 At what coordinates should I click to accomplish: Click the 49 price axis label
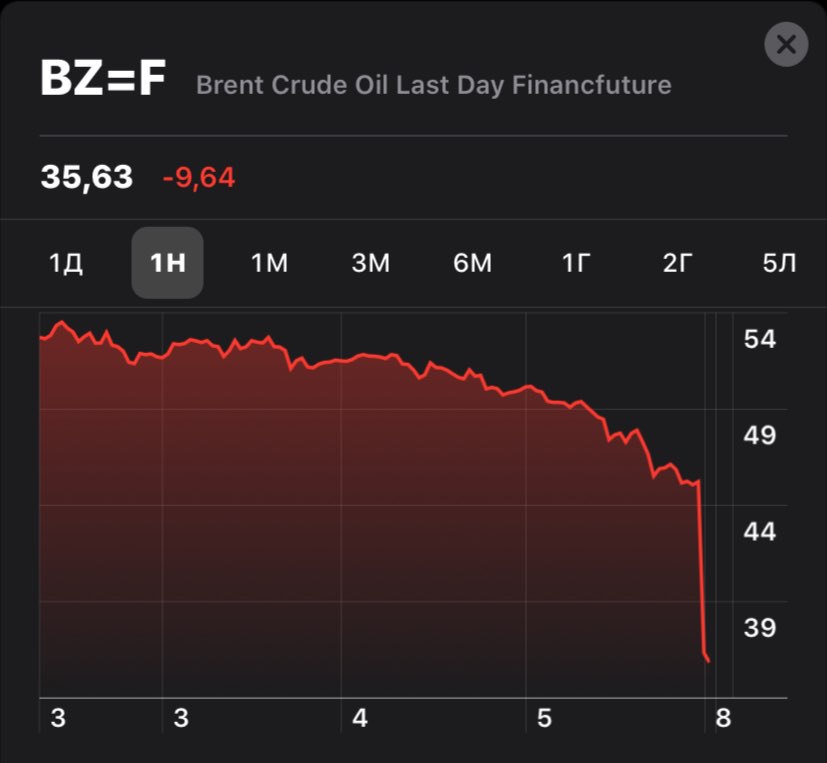pyautogui.click(x=760, y=436)
